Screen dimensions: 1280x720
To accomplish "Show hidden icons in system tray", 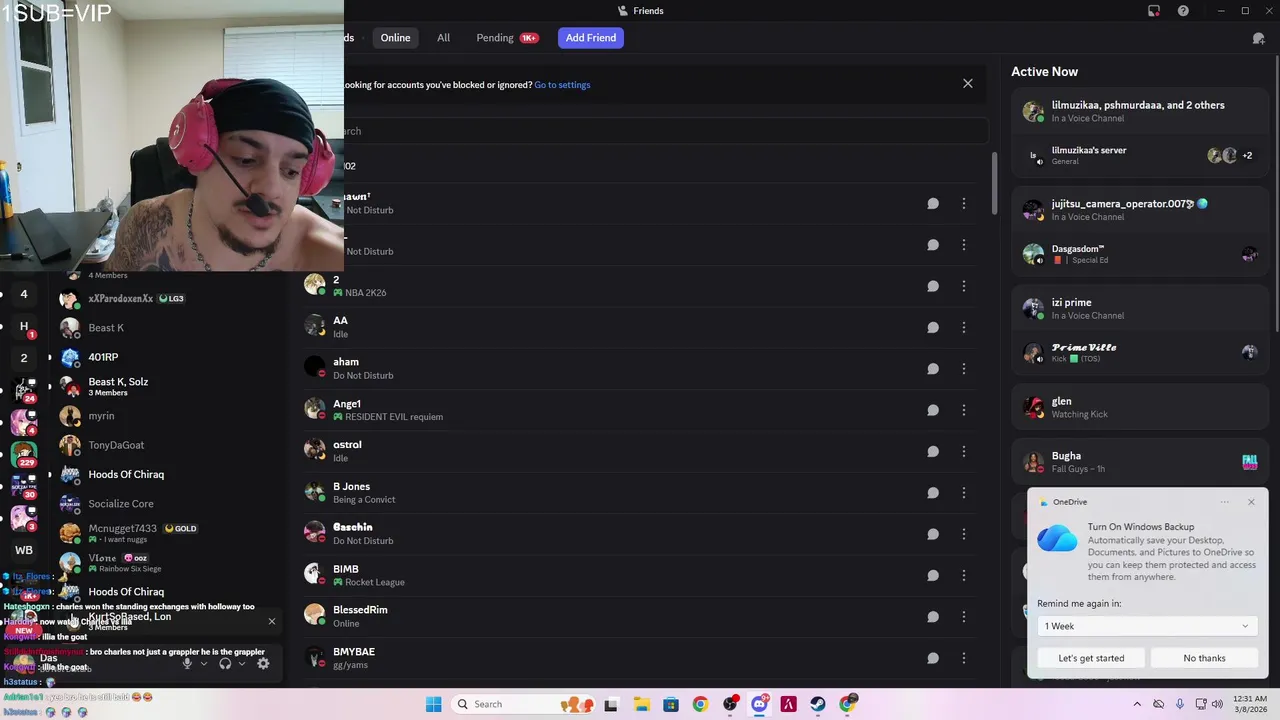I will tap(1138, 704).
